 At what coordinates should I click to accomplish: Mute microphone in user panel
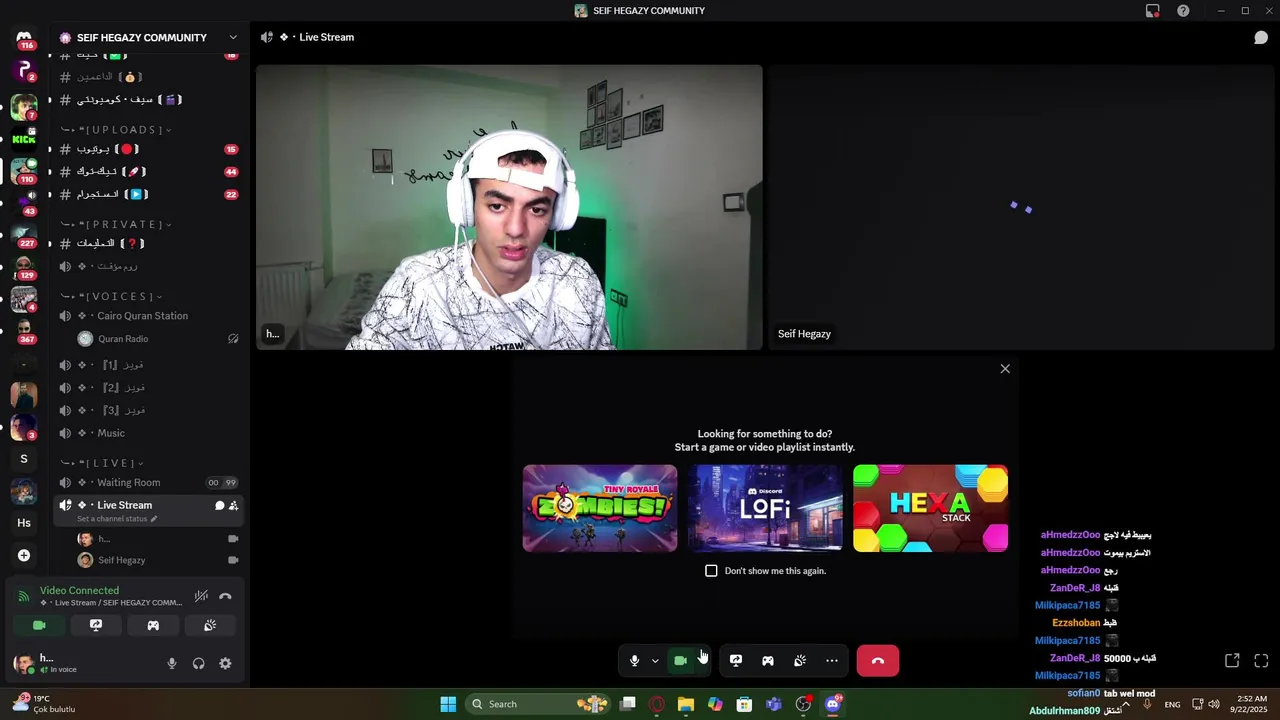point(172,664)
